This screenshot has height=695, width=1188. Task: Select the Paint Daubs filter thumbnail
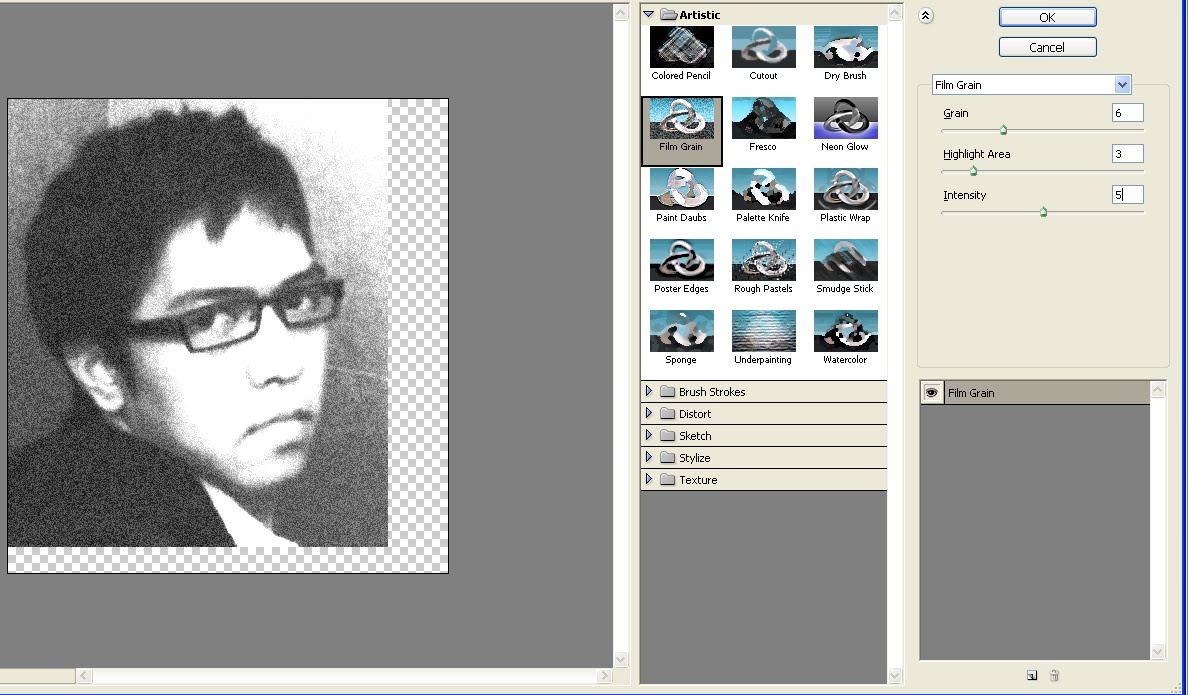(x=681, y=189)
